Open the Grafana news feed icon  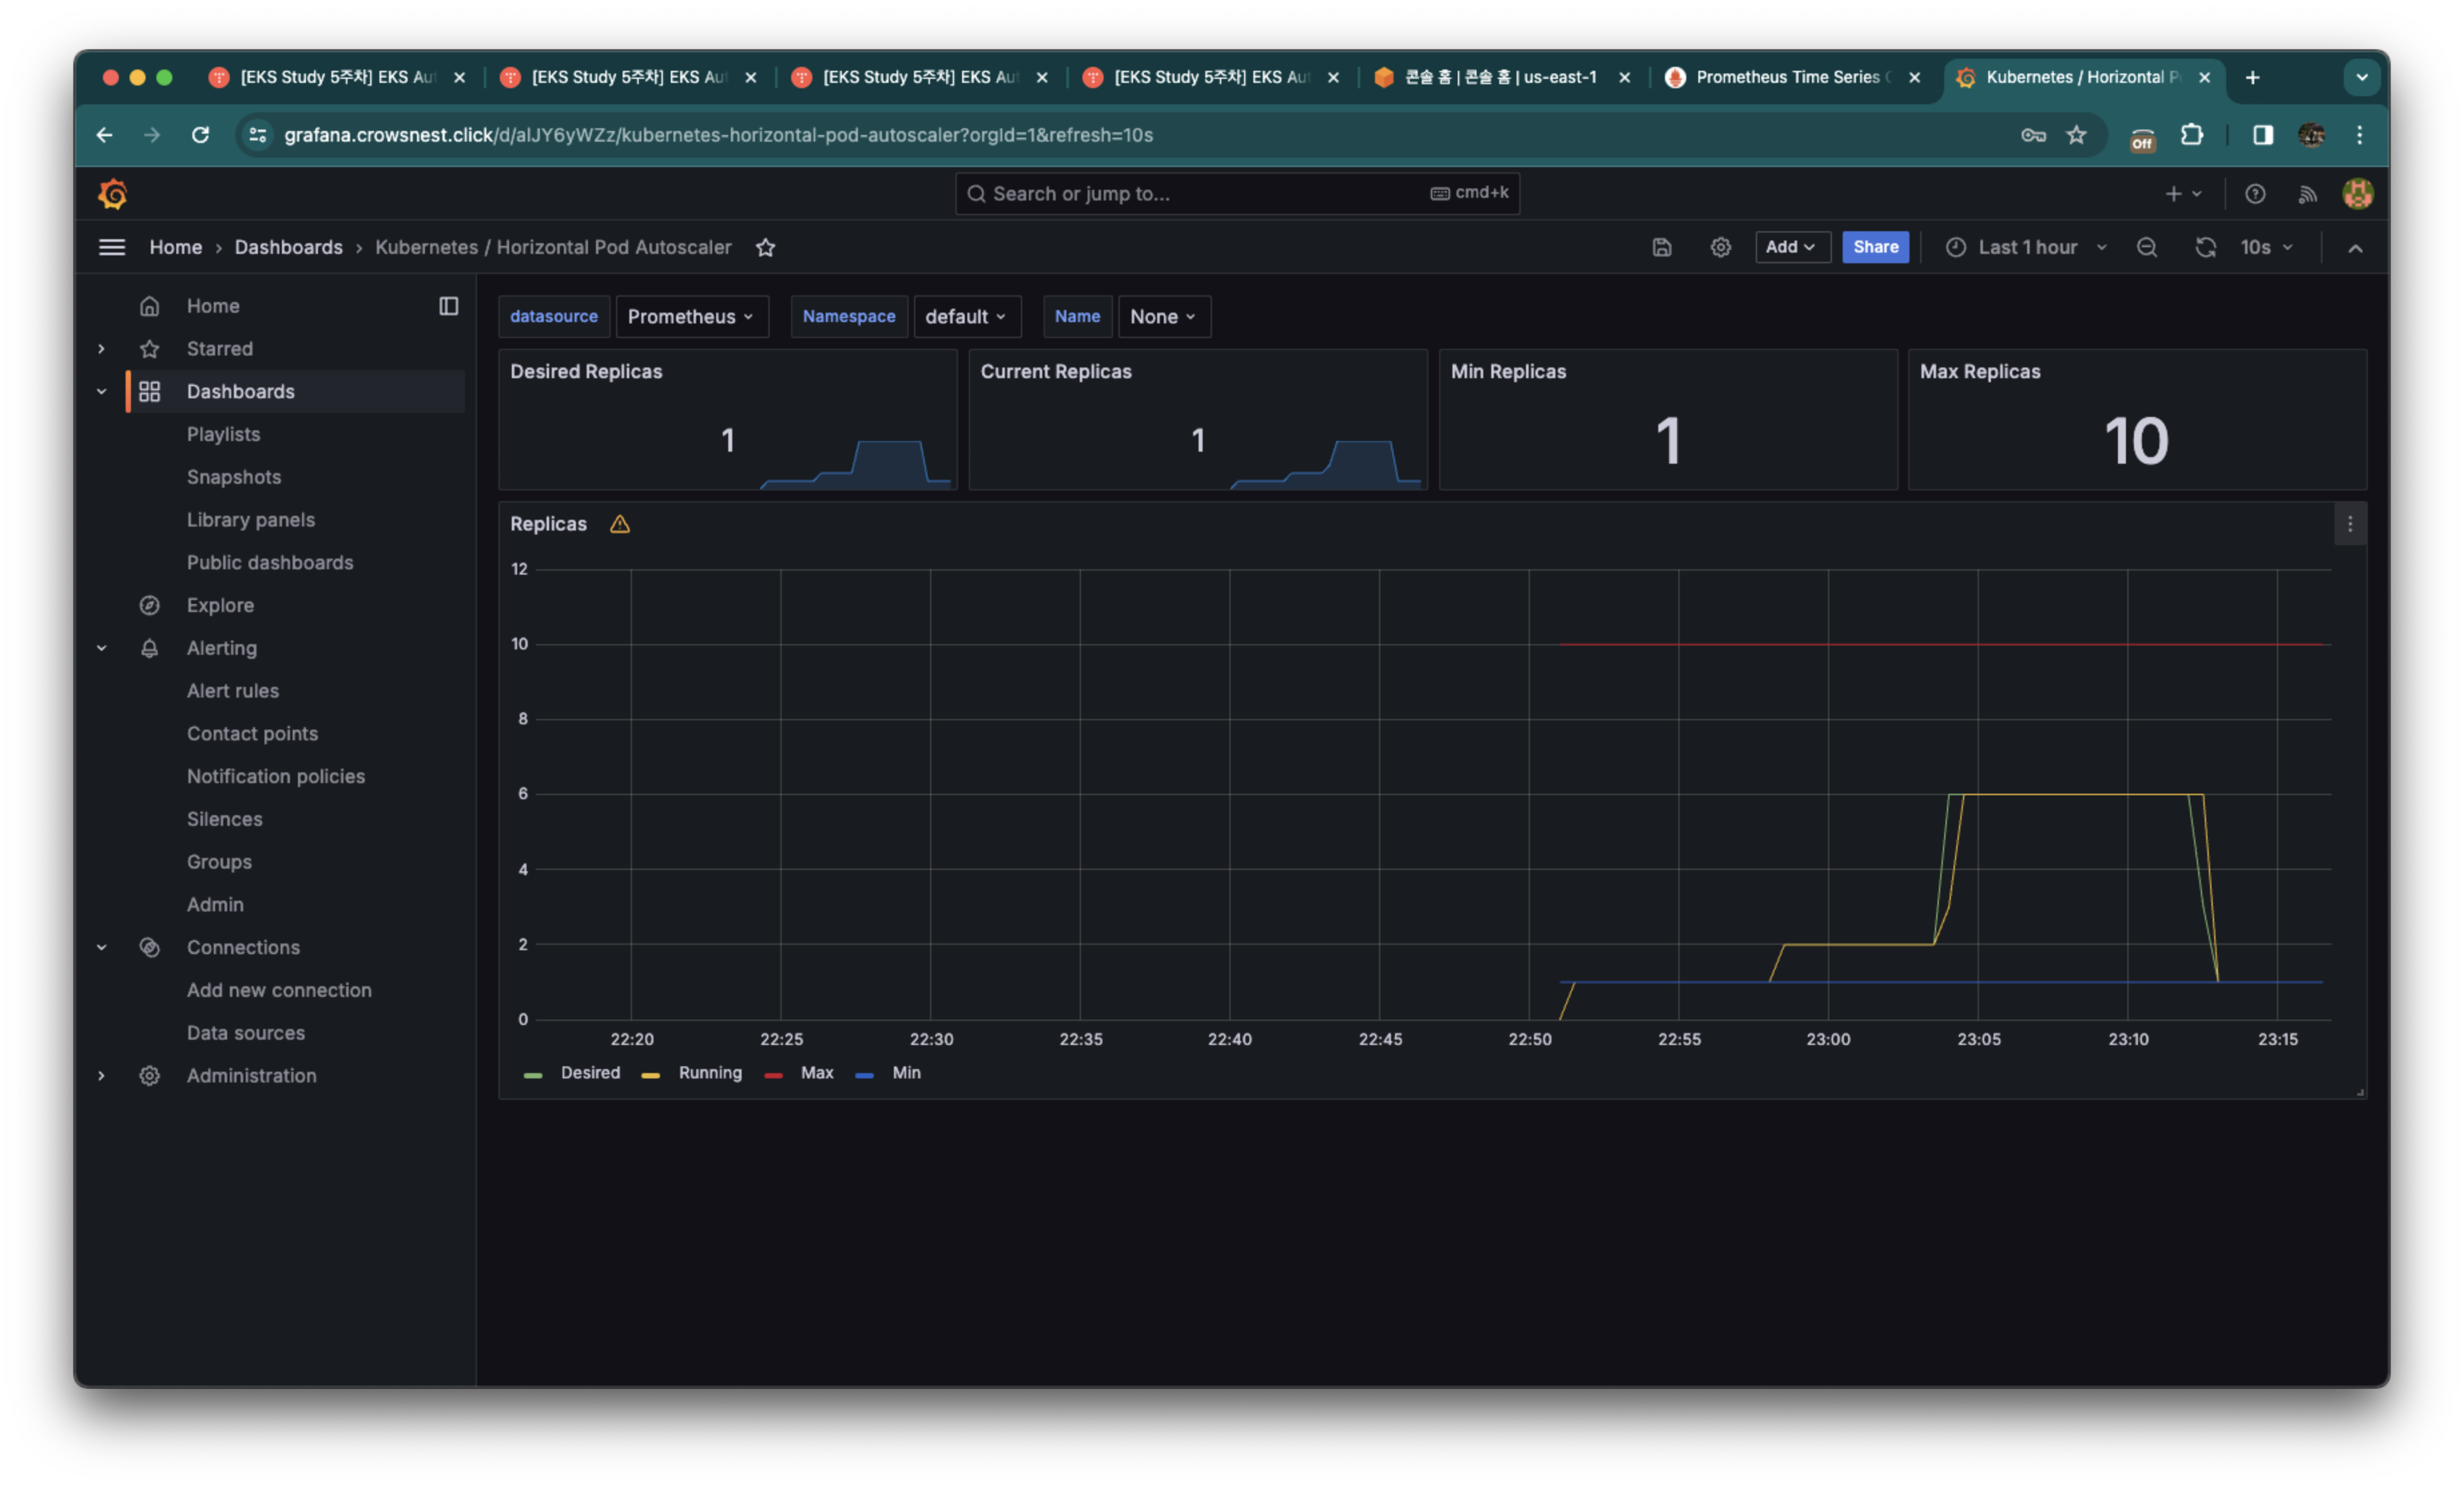2307,194
